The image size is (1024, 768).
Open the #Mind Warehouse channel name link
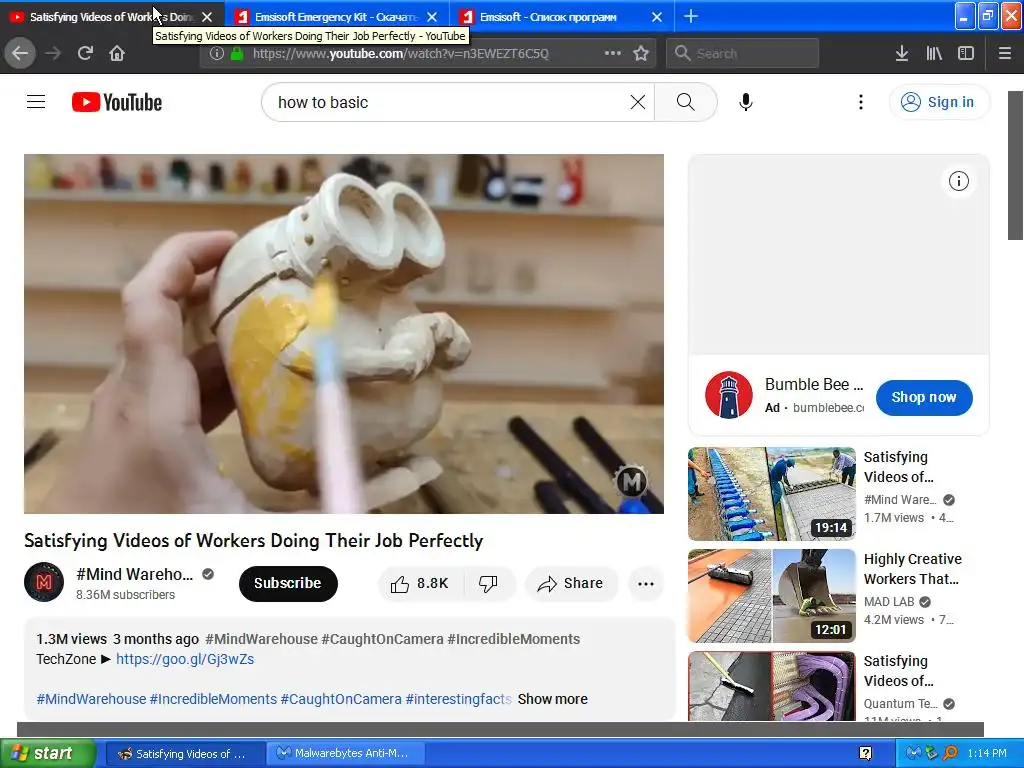(135, 574)
